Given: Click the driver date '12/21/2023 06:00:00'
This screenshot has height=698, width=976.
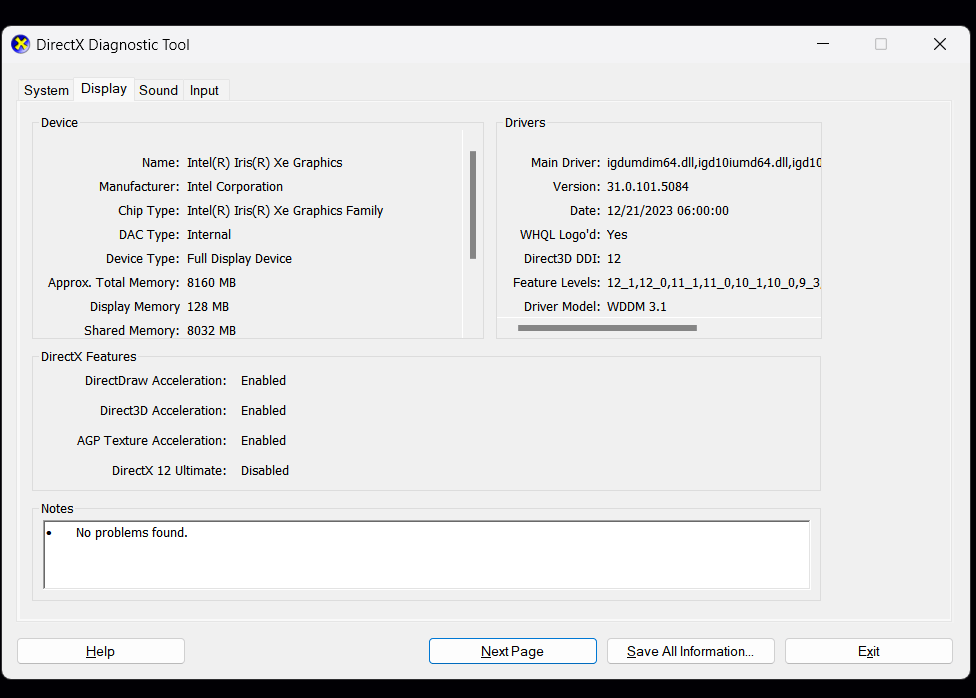Looking at the screenshot, I should 668,210.
